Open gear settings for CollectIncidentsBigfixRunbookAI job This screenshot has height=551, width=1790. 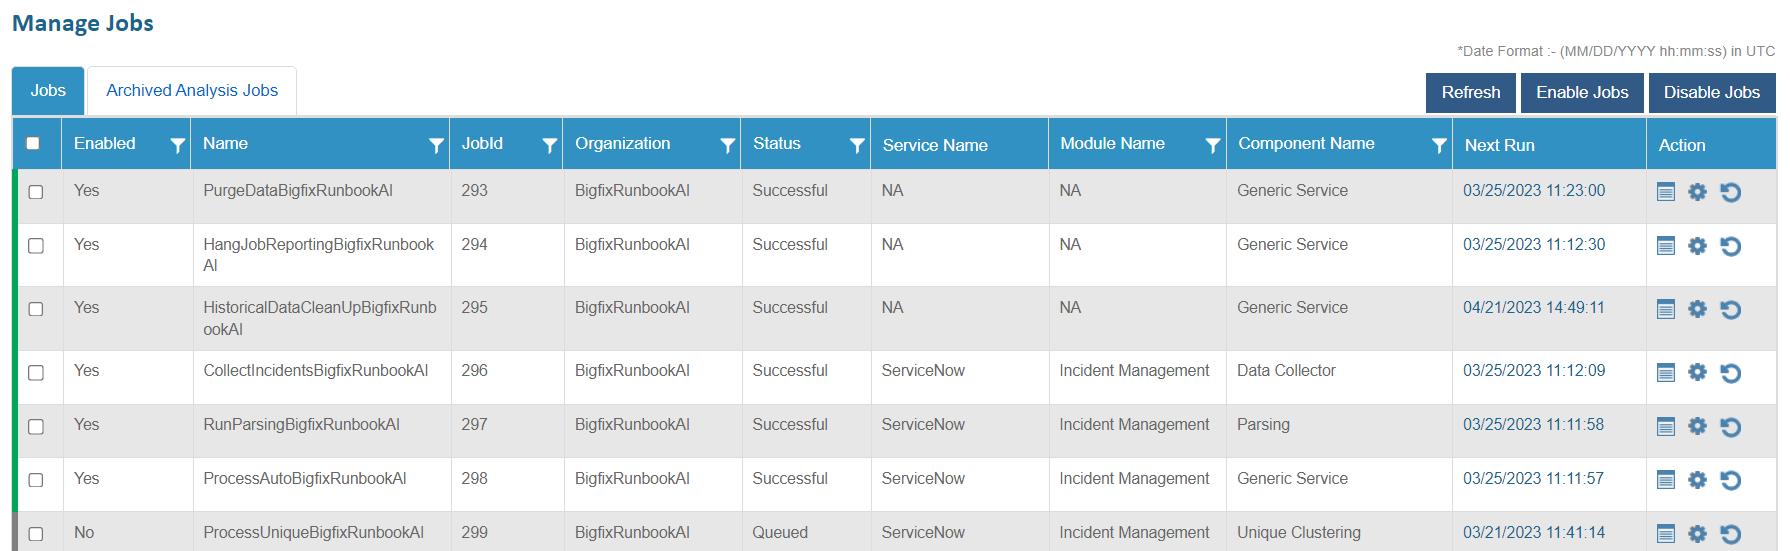click(x=1697, y=373)
